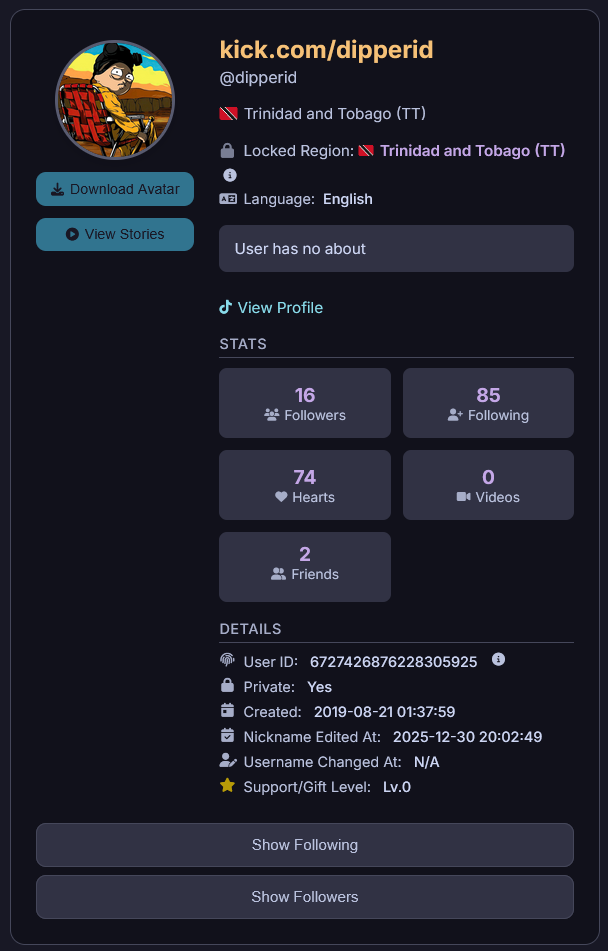Viewport: 608px width, 951px height.
Task: Open View Stories
Action: point(115,234)
